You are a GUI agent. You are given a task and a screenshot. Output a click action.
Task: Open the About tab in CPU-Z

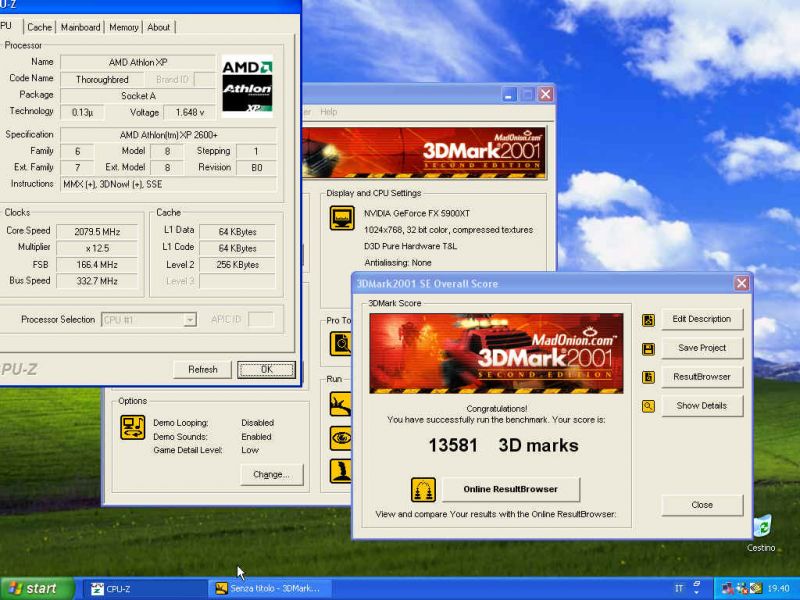pyautogui.click(x=158, y=27)
